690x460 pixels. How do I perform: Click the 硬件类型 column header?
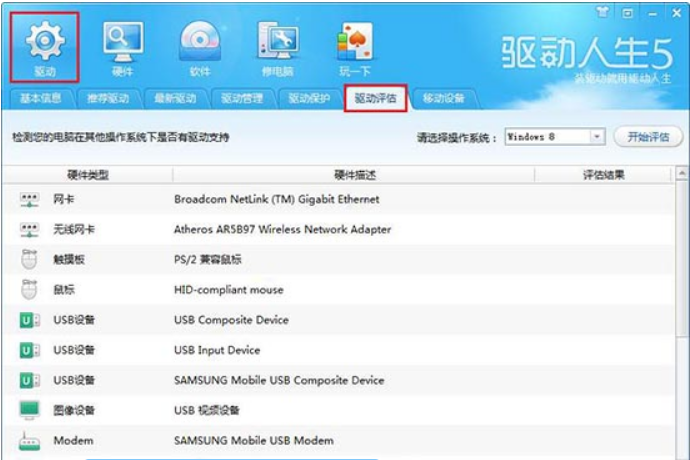point(88,175)
